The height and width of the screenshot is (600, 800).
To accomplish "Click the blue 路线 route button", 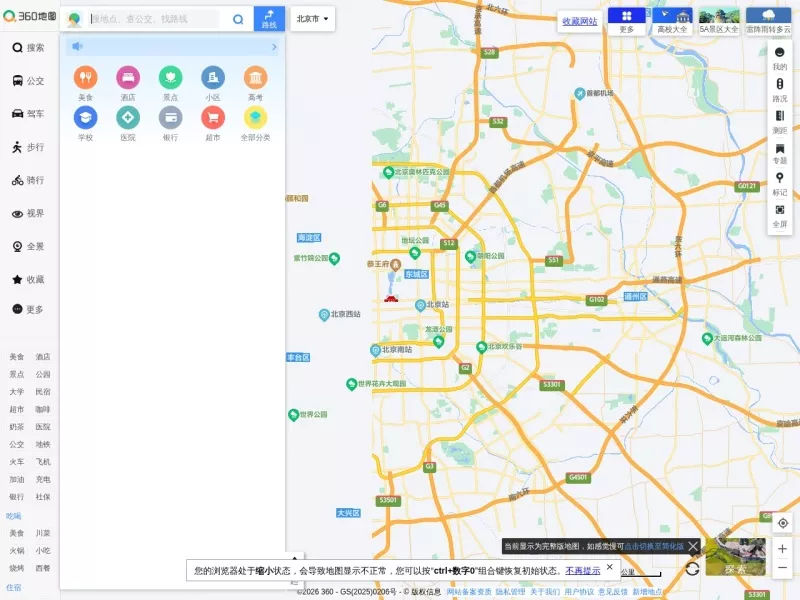I will click(x=269, y=19).
